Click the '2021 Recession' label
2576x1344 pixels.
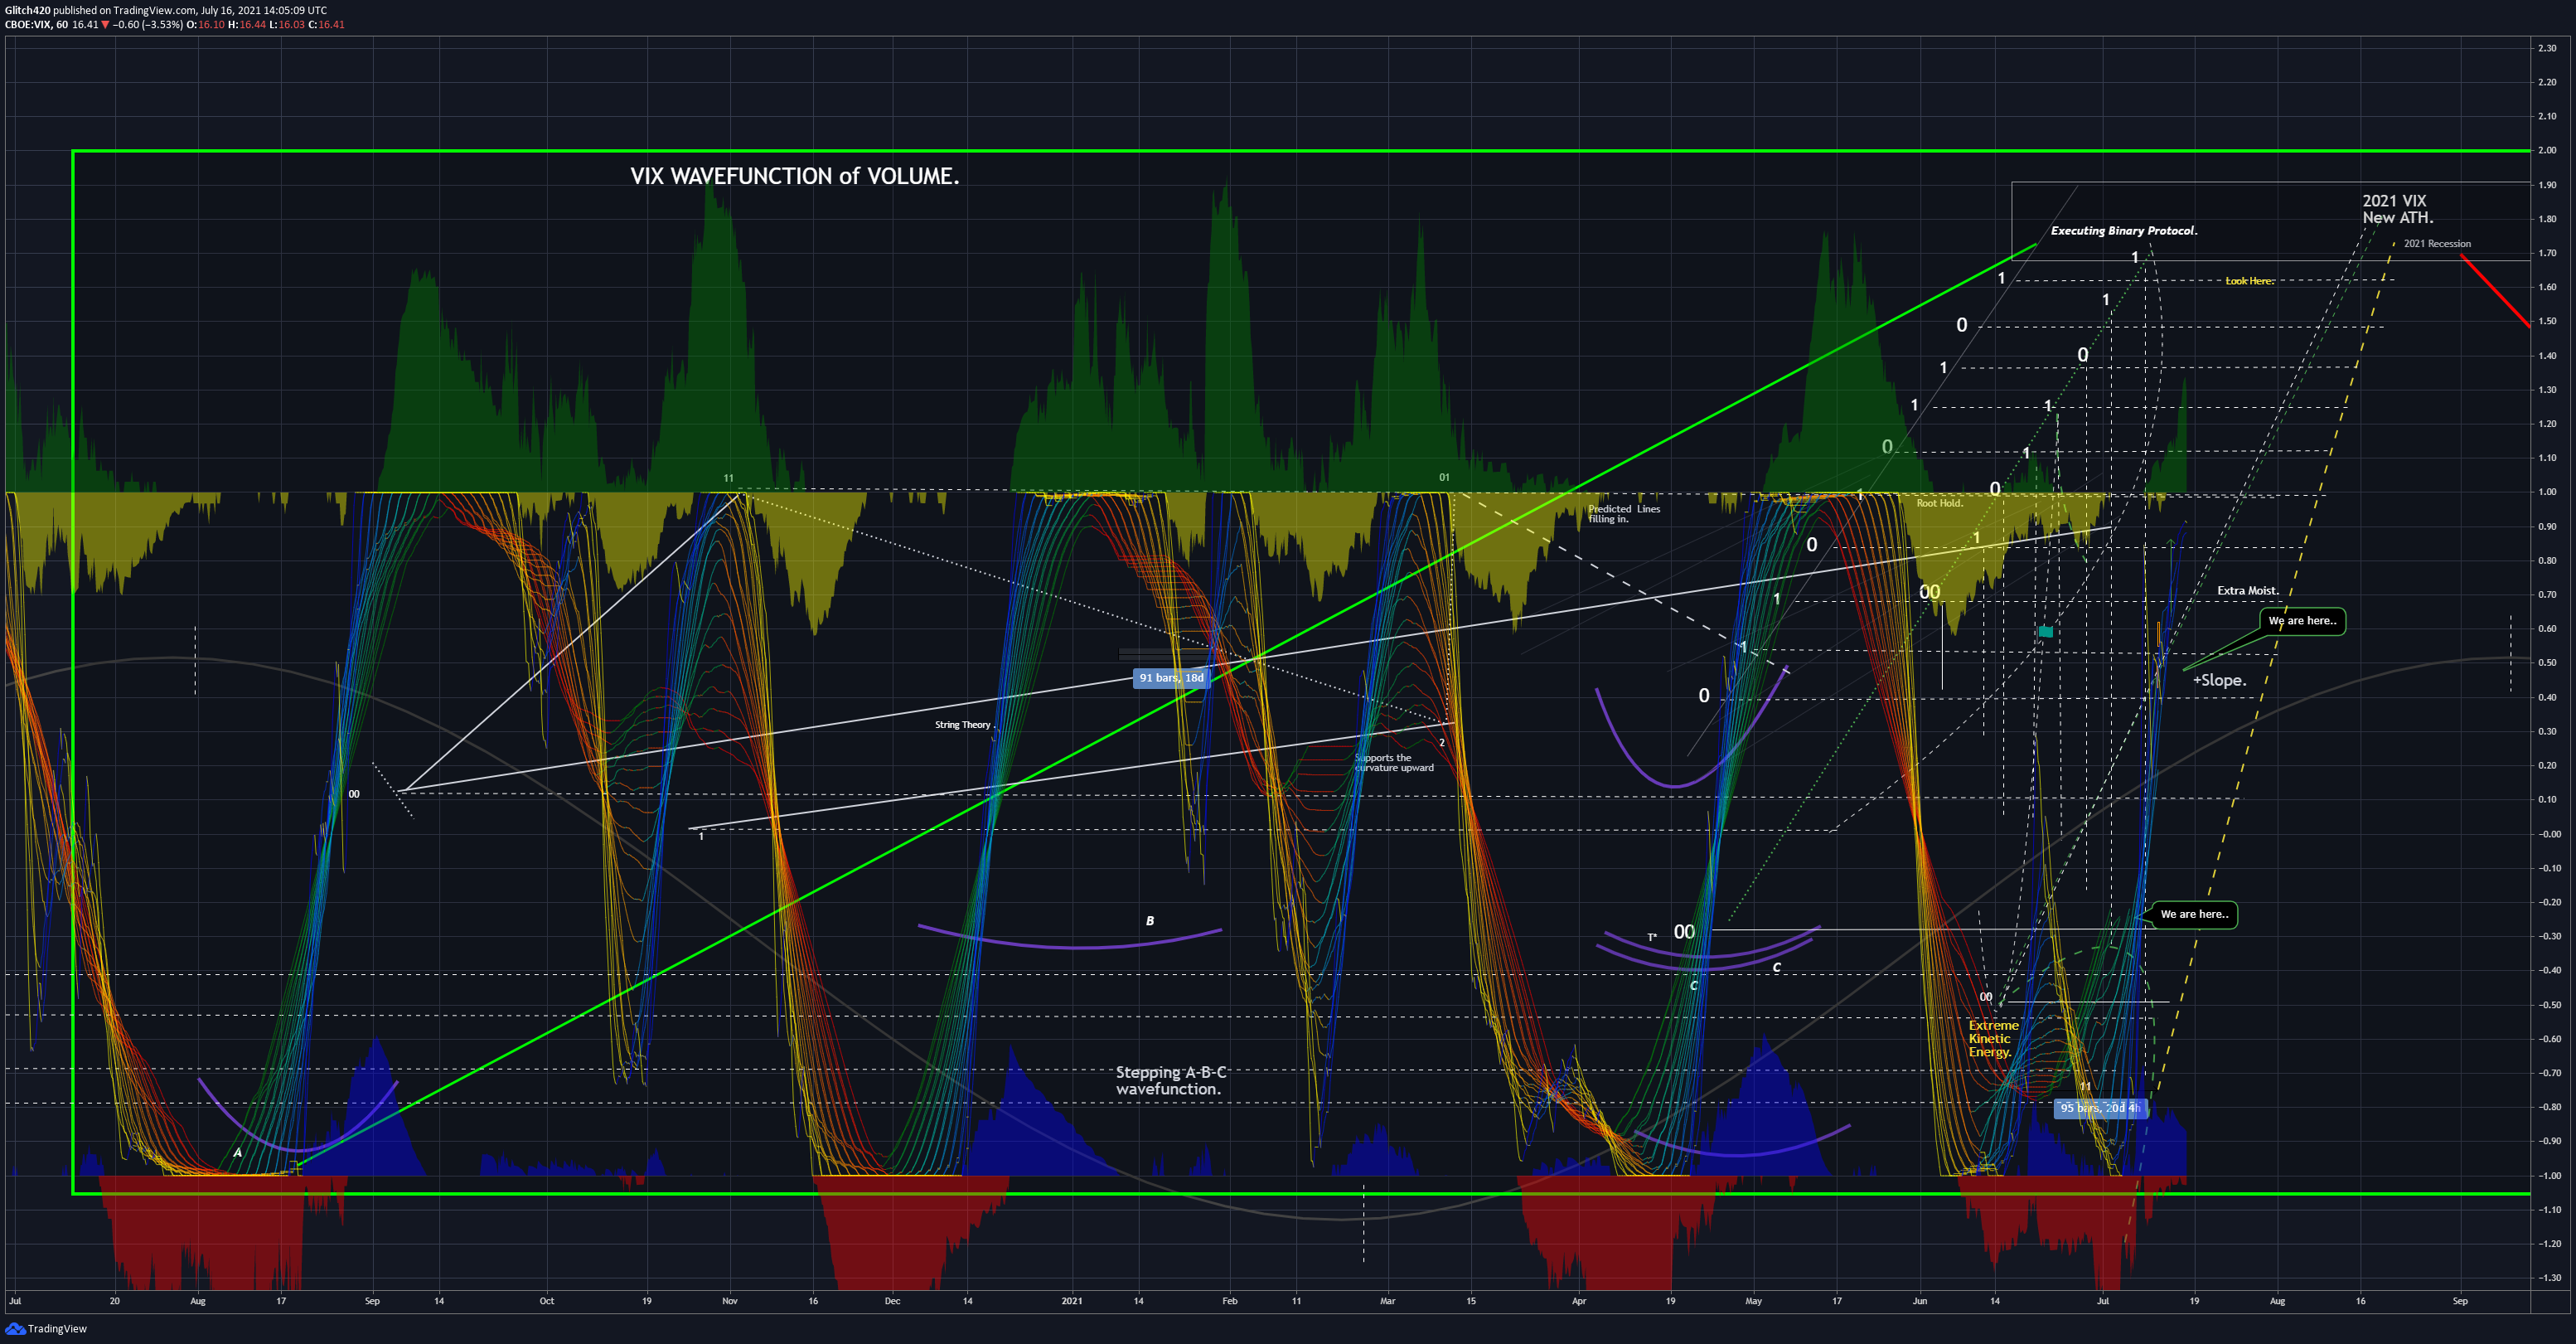point(2437,244)
